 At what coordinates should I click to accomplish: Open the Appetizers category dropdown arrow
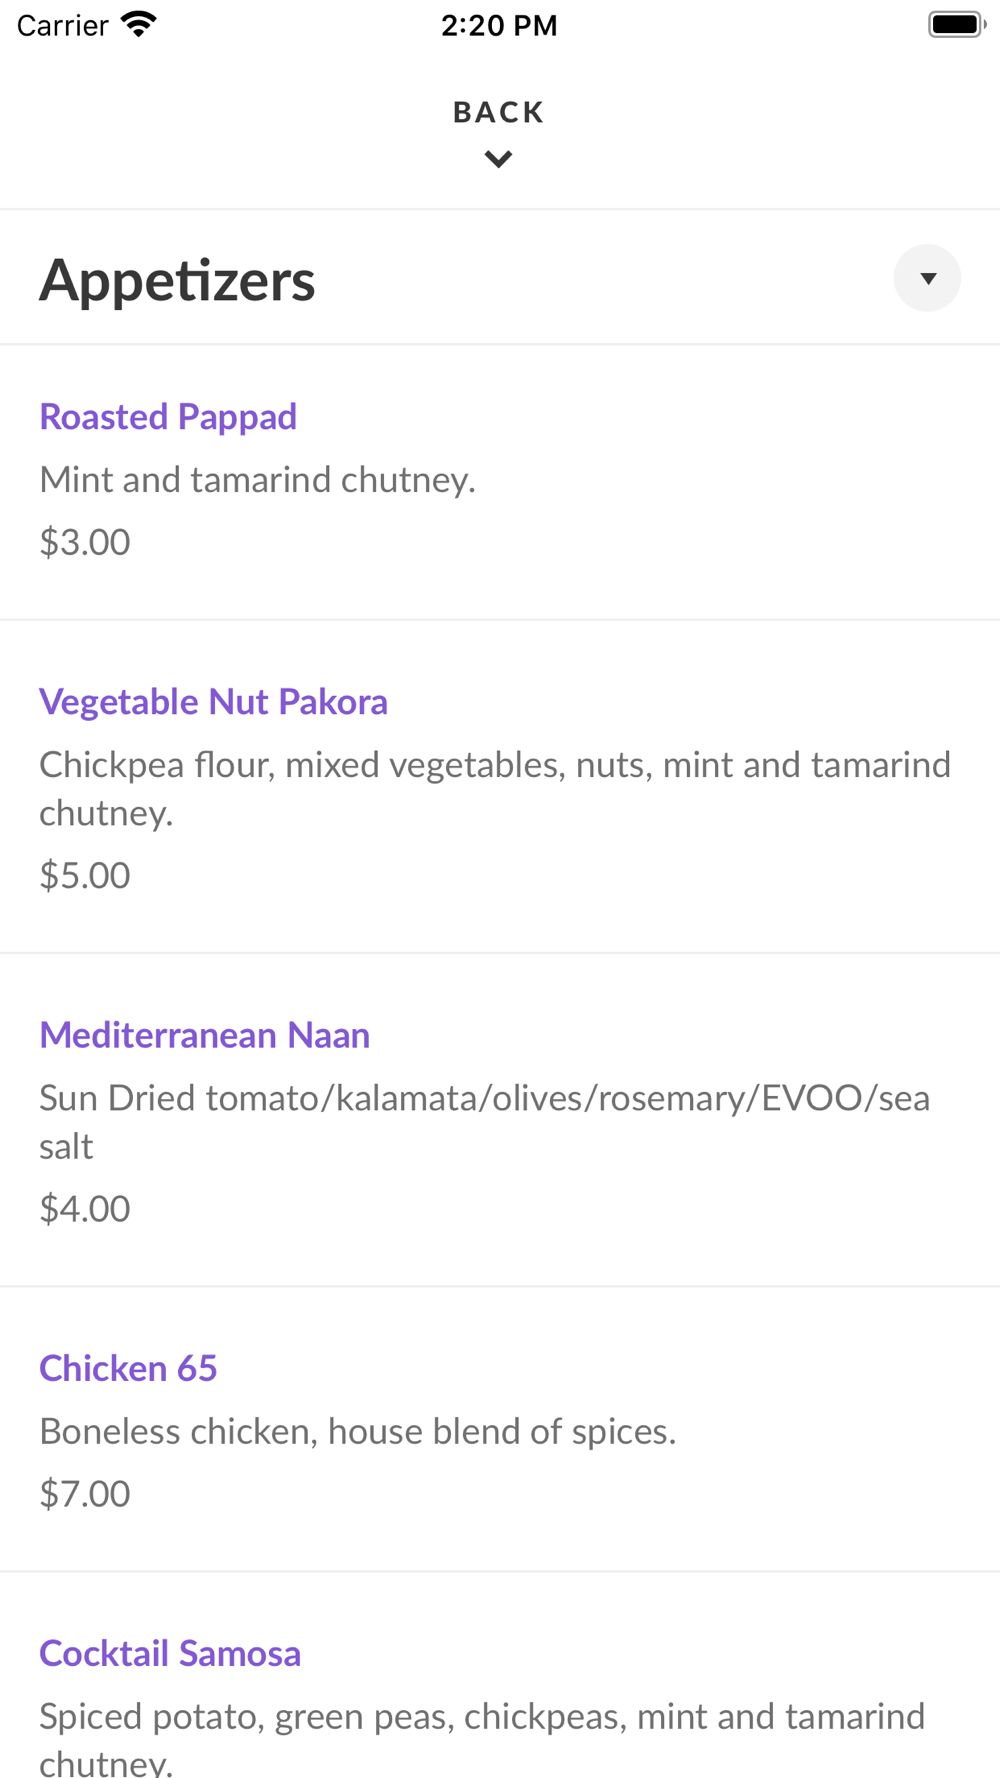(927, 278)
